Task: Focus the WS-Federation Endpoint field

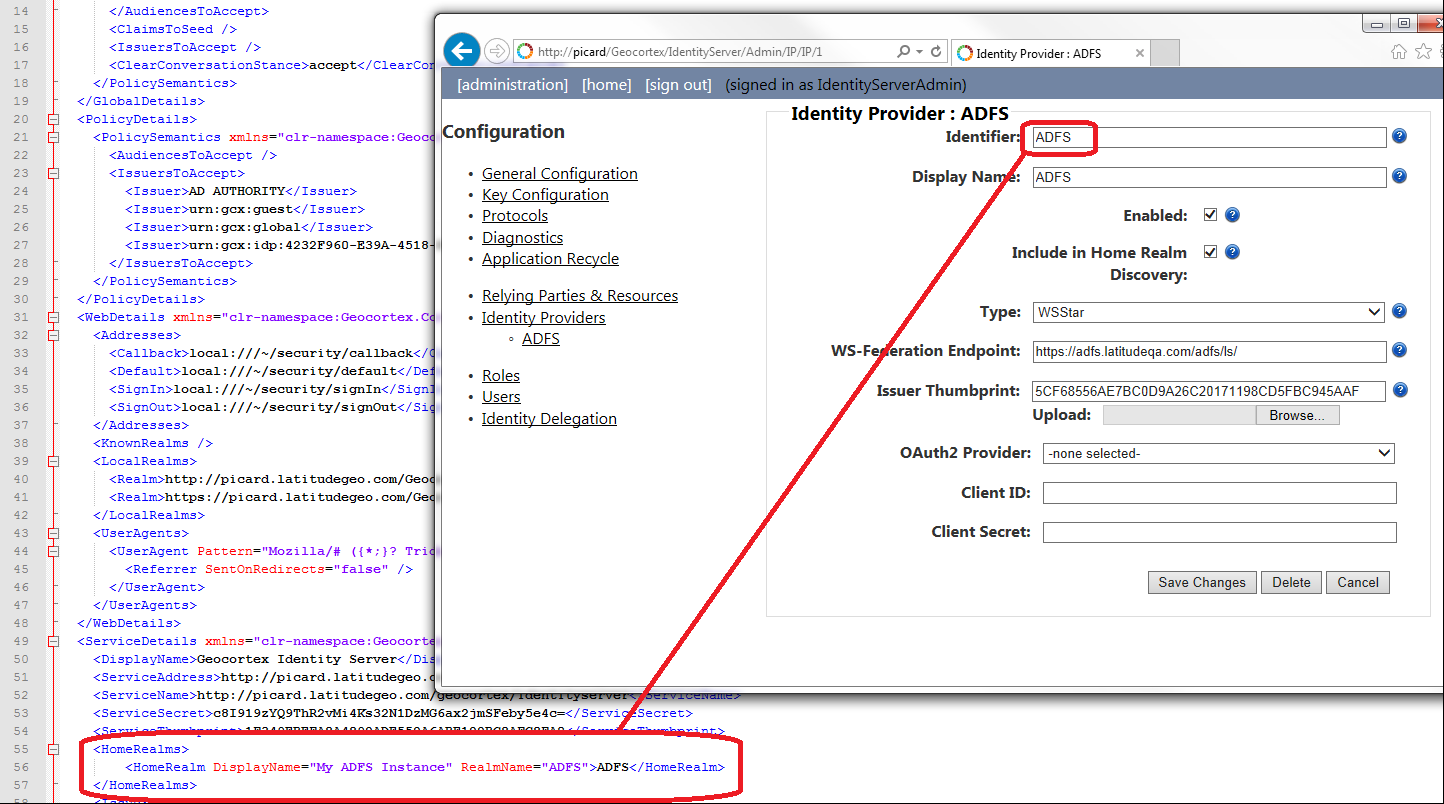Action: [x=1209, y=351]
